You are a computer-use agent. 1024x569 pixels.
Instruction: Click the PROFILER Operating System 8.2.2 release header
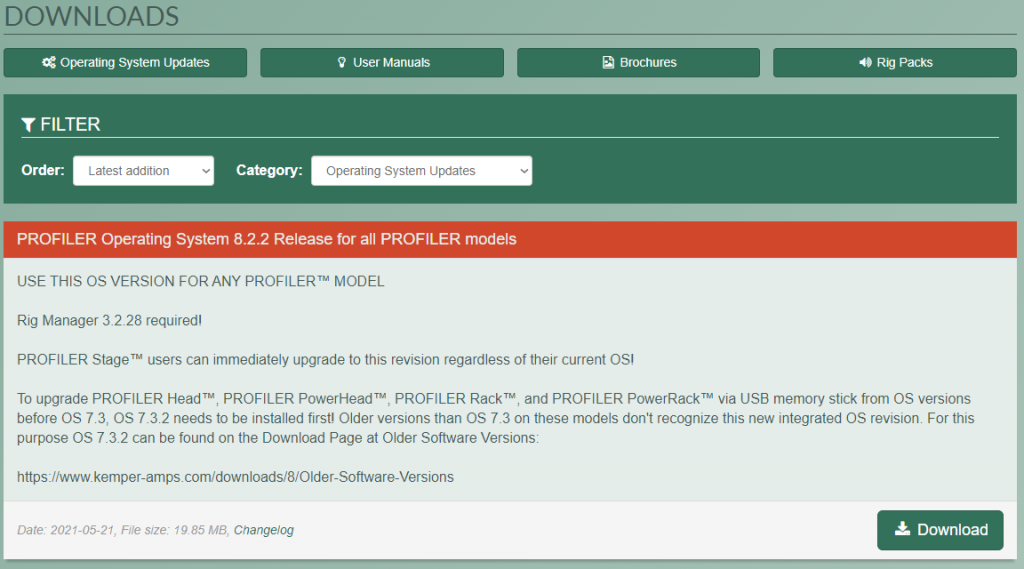click(510, 239)
